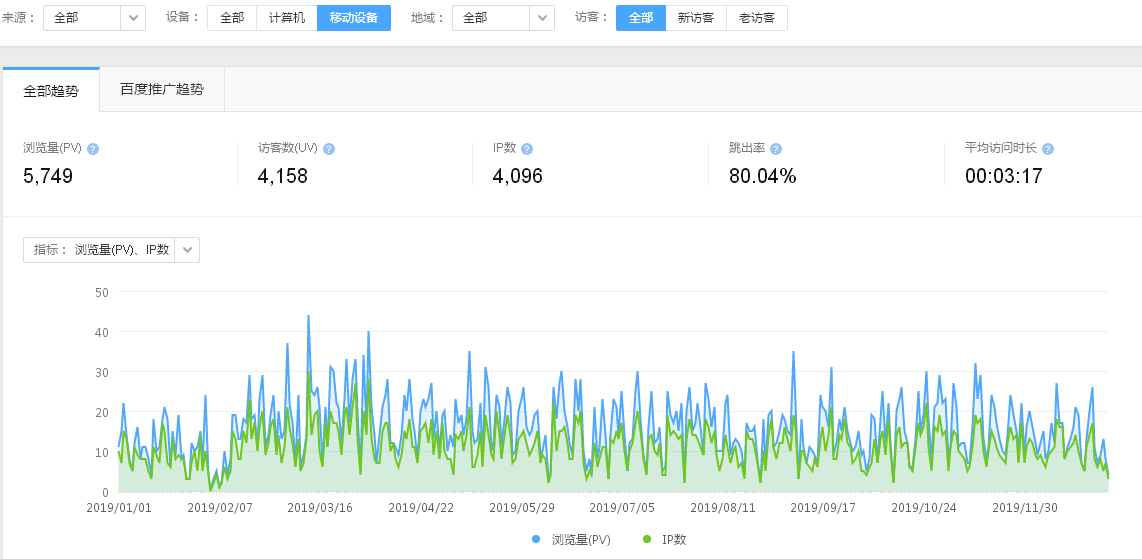This screenshot has width=1142, height=559.
Task: Click the IP数 legend label
Action: 674,539
